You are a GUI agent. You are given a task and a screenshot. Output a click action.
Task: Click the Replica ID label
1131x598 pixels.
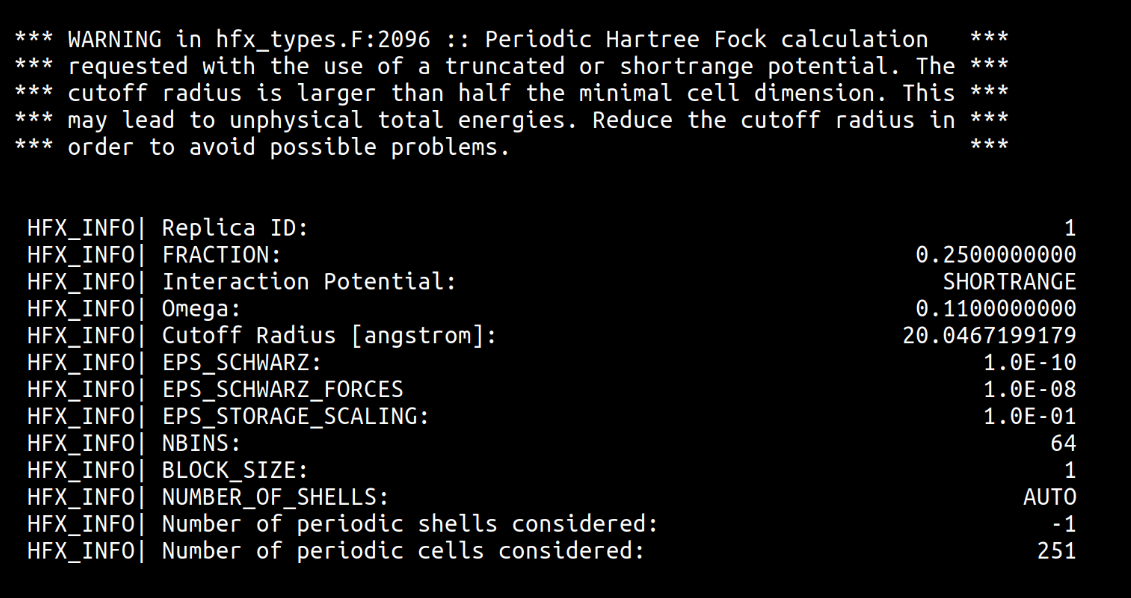235,228
